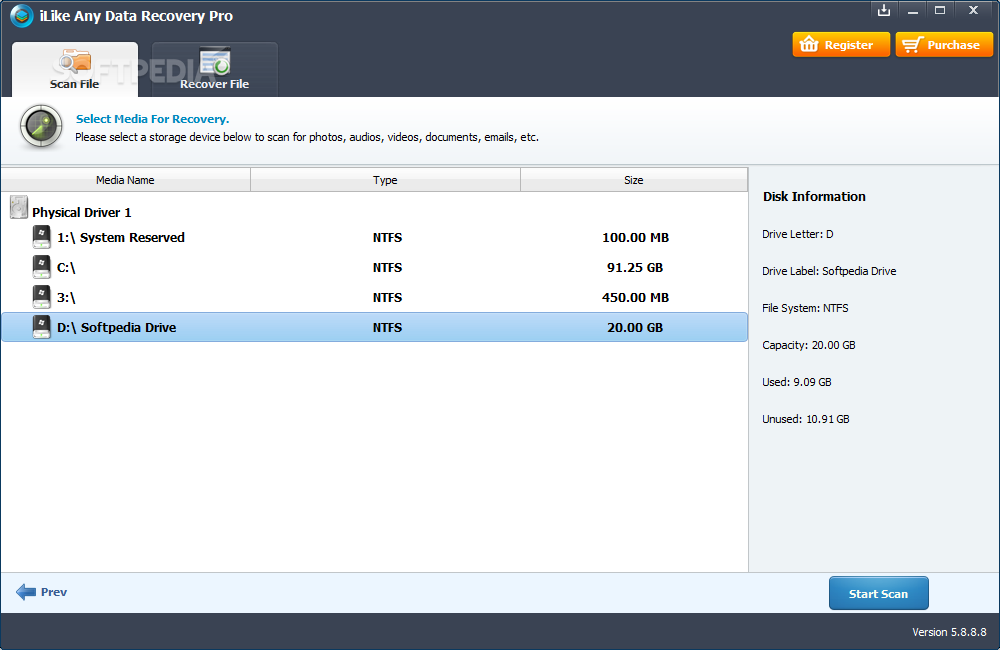Sort by the Media Name column header
The width and height of the screenshot is (1000, 650).
(x=126, y=180)
